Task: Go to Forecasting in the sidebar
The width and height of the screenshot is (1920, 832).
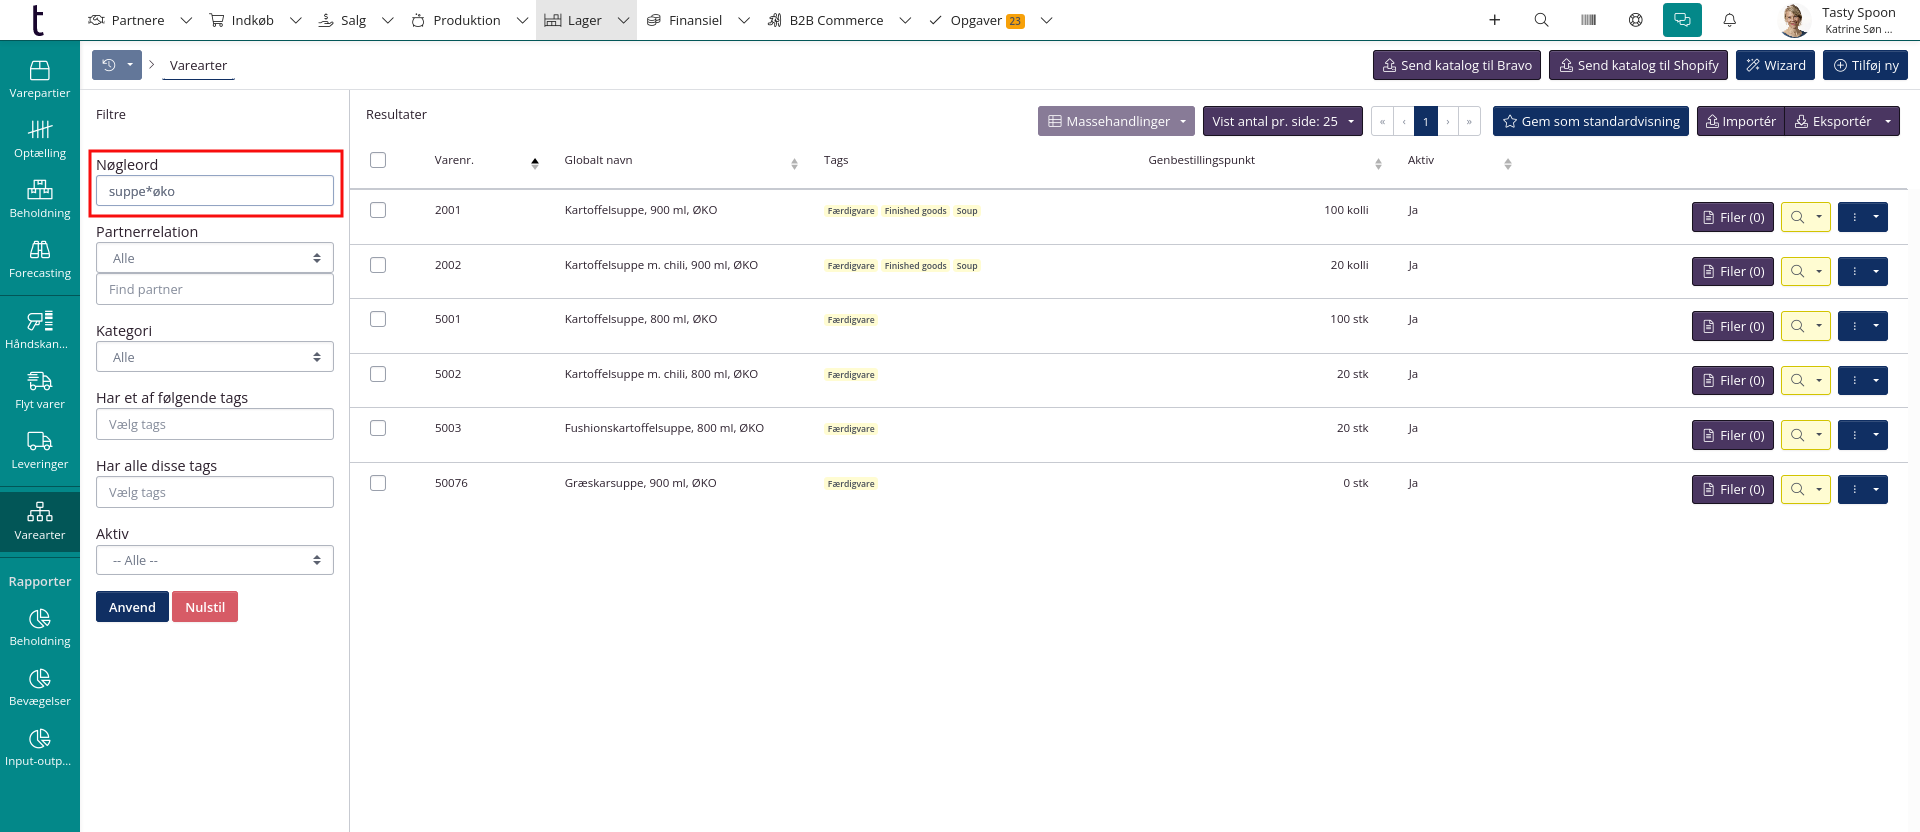Action: pos(39,258)
